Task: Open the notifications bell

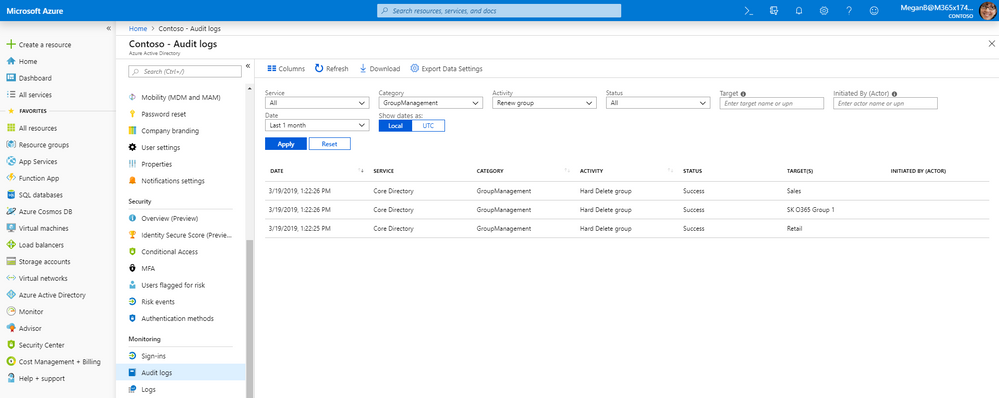Action: coord(799,11)
